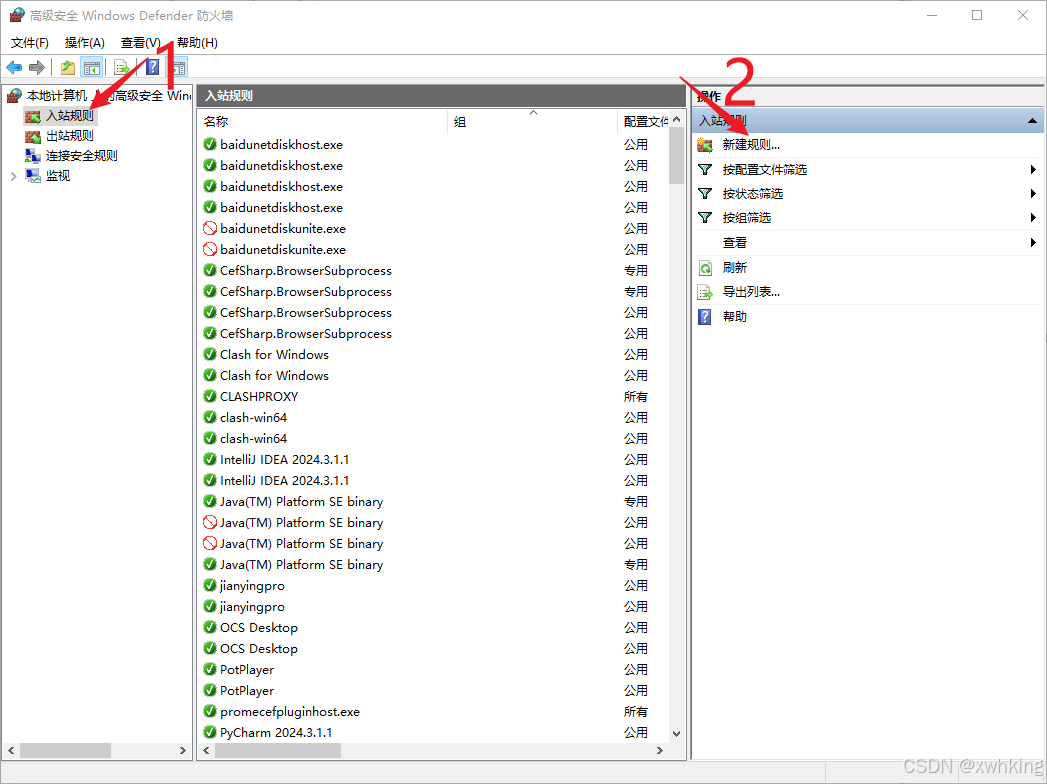Click the green allow icon of PyCharm 2024.3.1.1
Screen dimensions: 1047x784
[210, 733]
